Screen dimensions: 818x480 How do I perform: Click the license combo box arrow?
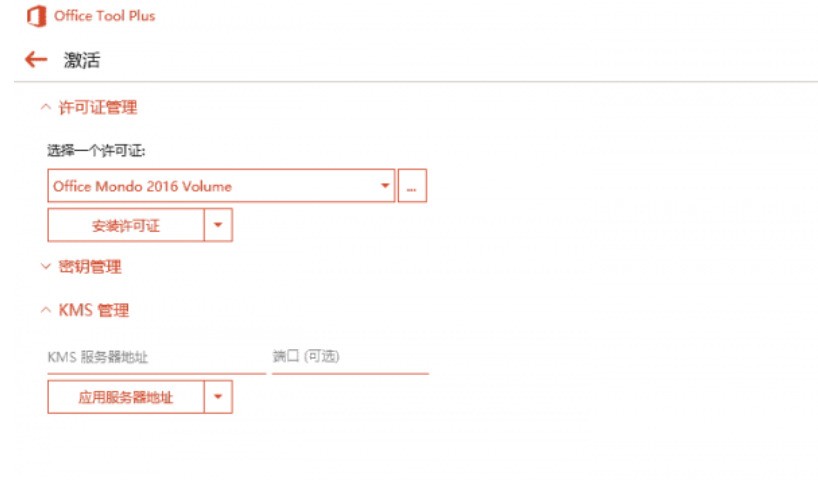pos(385,186)
